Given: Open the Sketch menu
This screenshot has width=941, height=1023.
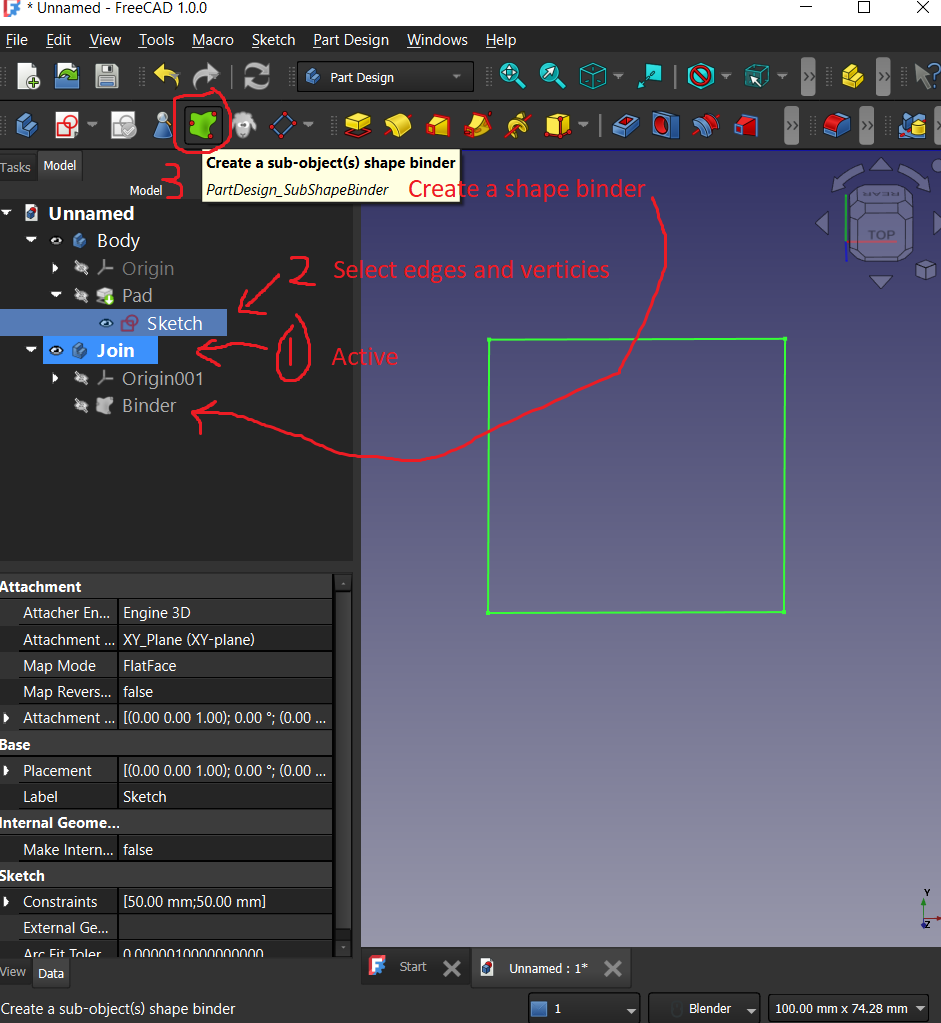Looking at the screenshot, I should tap(273, 40).
